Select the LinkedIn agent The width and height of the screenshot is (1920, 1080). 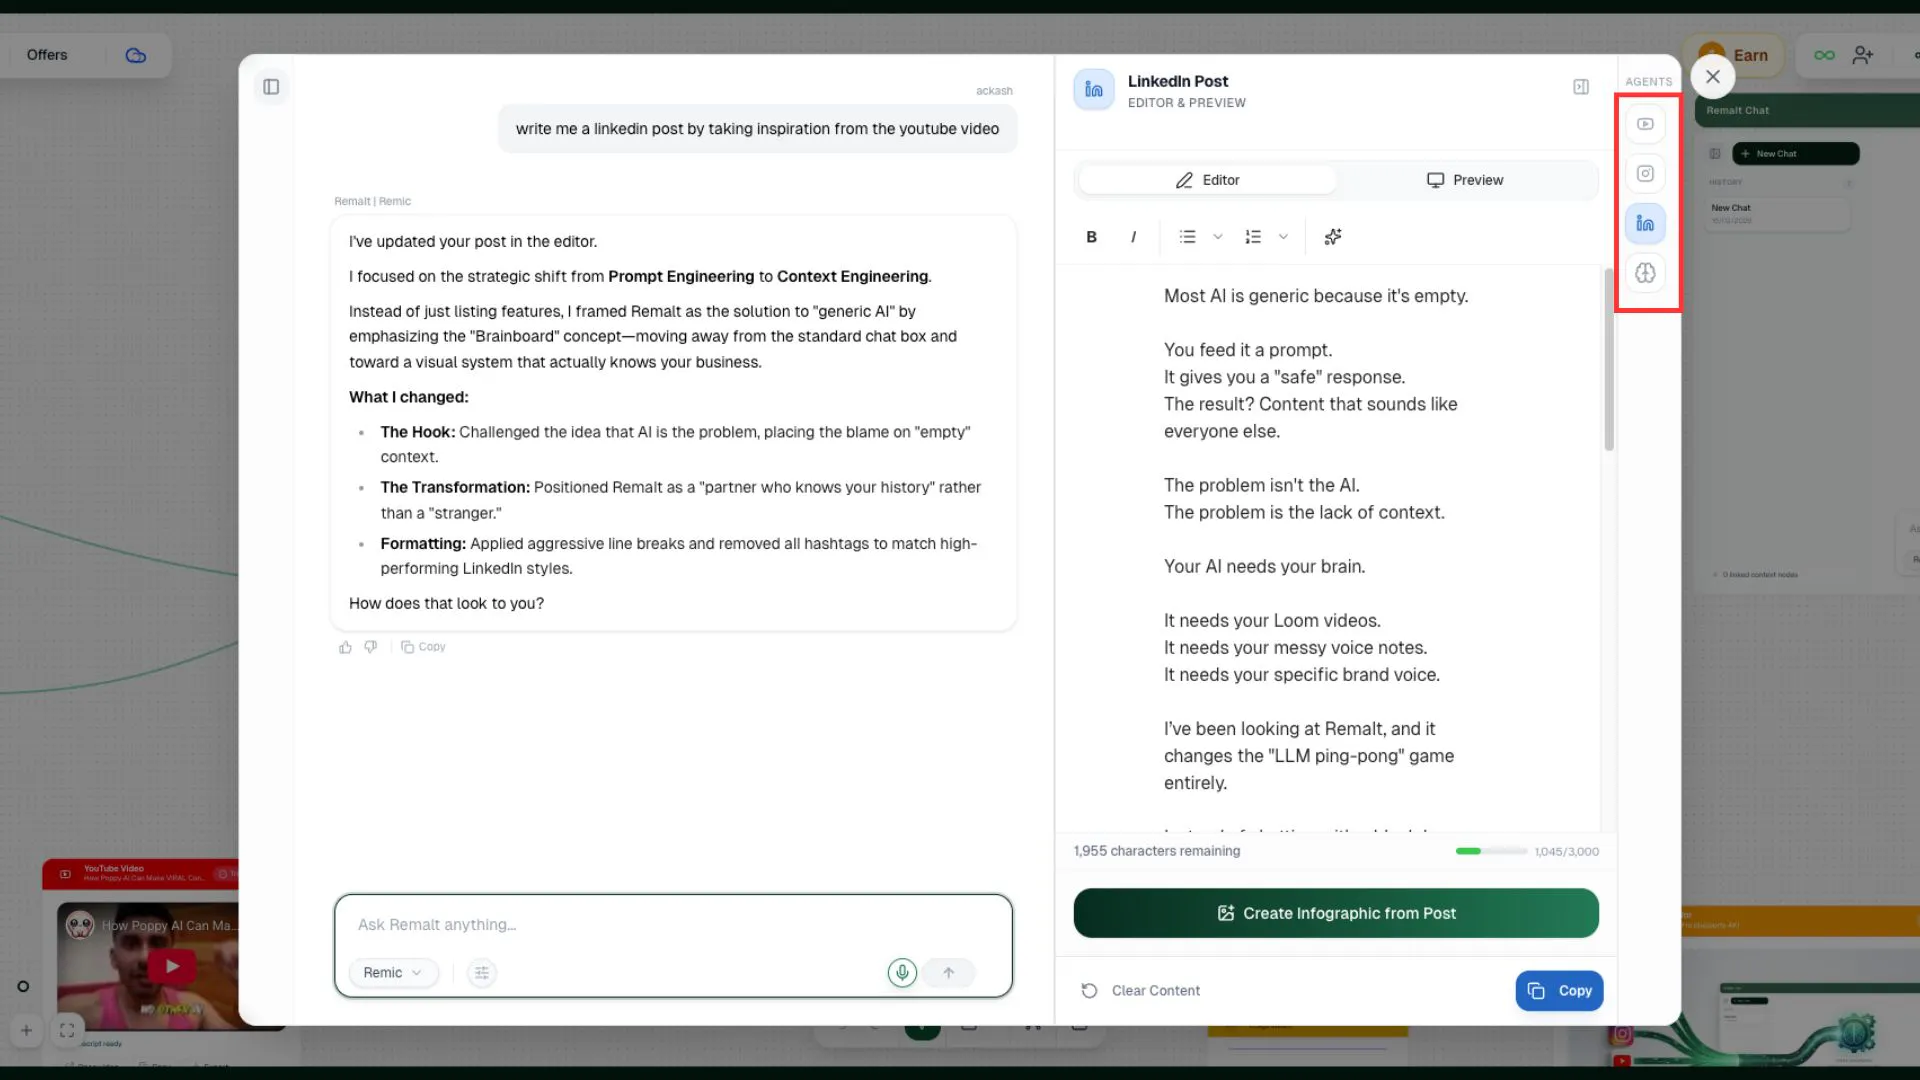click(1645, 223)
